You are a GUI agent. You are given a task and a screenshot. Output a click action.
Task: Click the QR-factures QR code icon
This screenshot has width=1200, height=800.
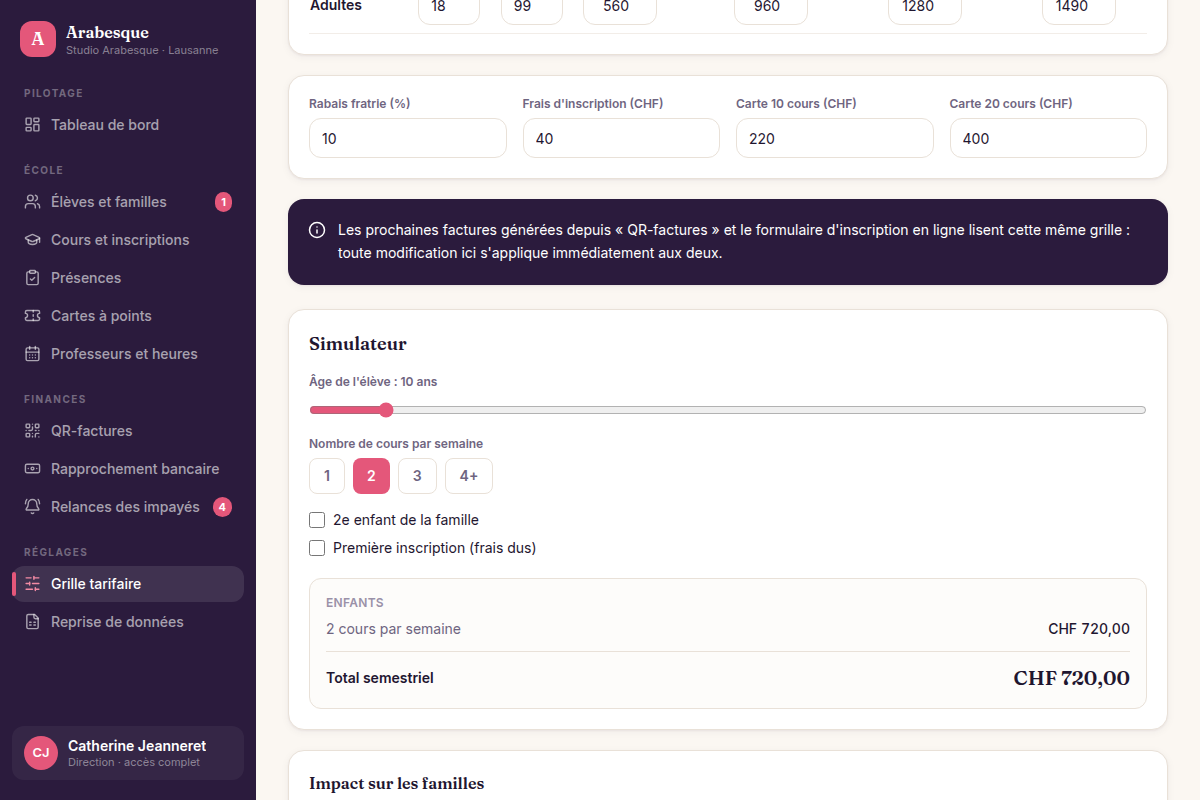tap(32, 431)
